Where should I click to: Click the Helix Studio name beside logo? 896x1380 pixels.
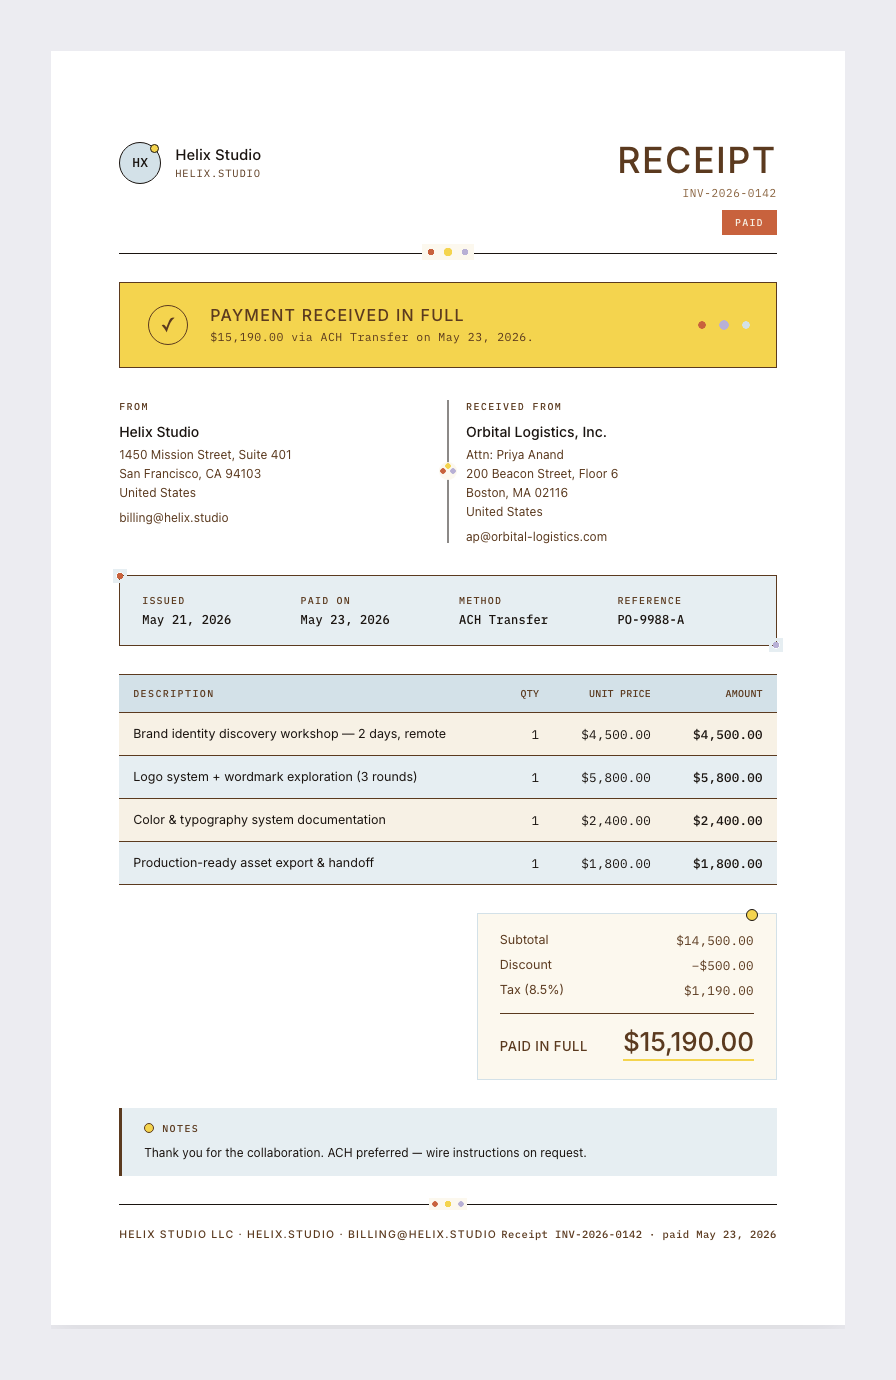click(218, 155)
